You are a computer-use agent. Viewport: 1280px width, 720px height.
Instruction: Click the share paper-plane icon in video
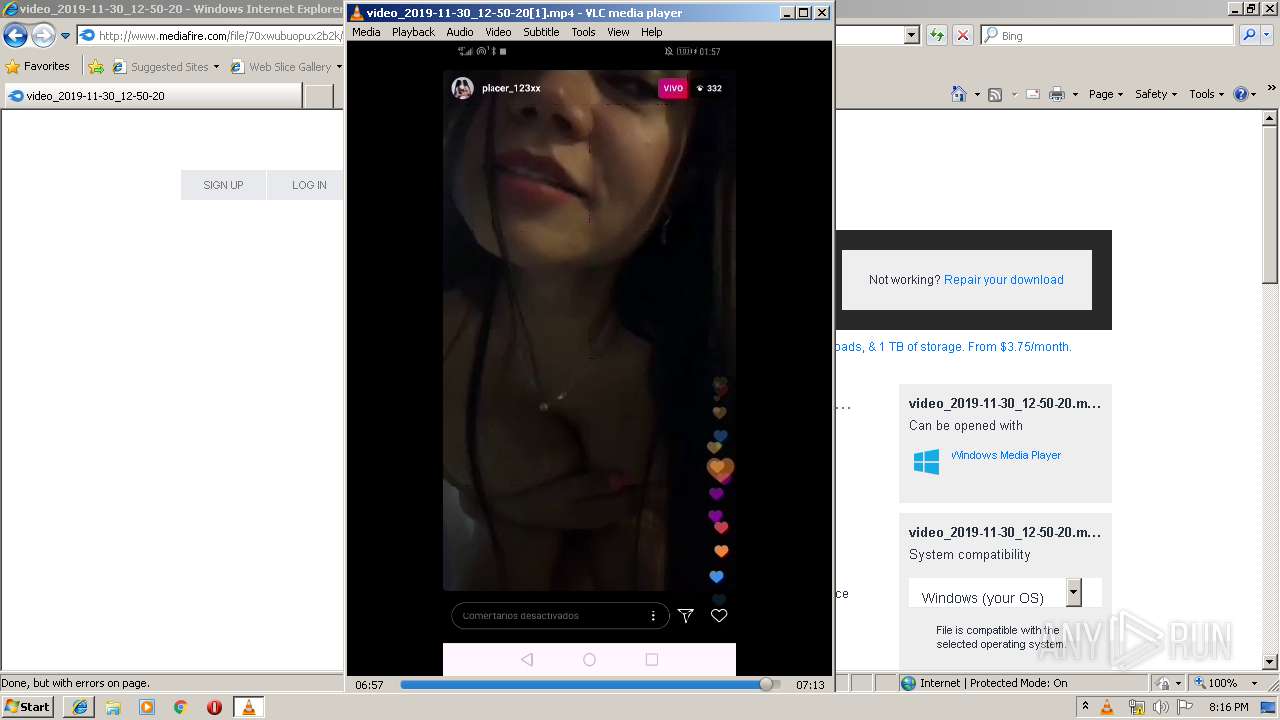click(x=686, y=616)
